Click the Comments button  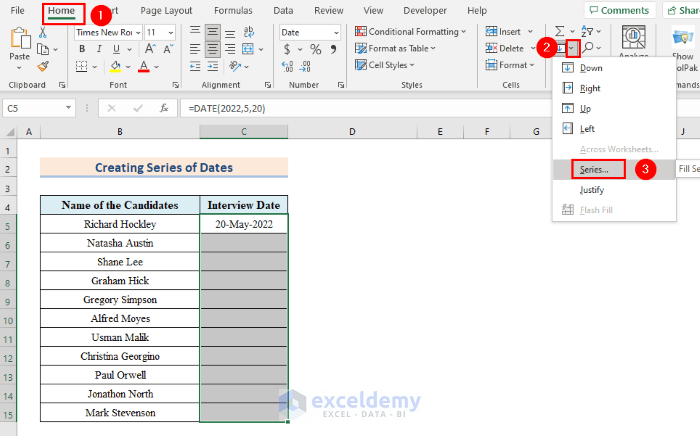pos(620,10)
